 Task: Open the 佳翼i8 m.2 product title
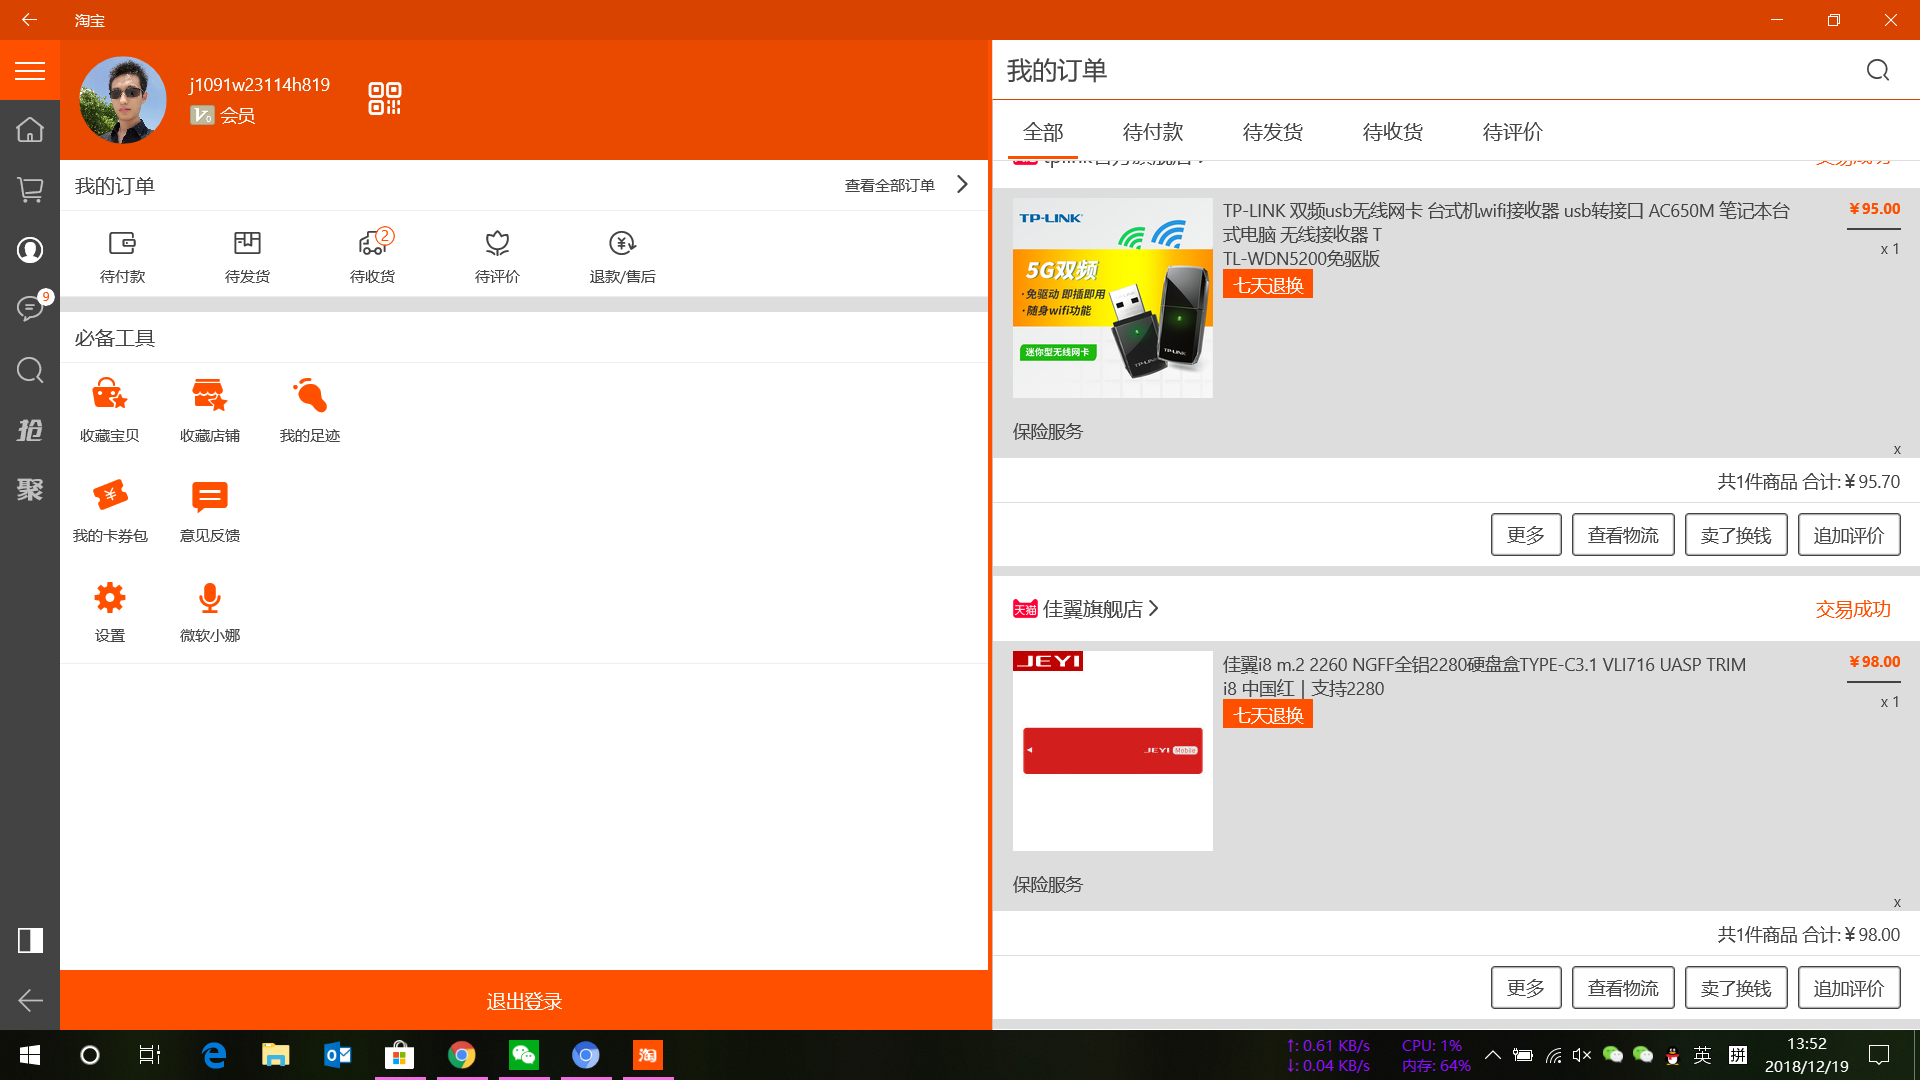pyautogui.click(x=1484, y=676)
